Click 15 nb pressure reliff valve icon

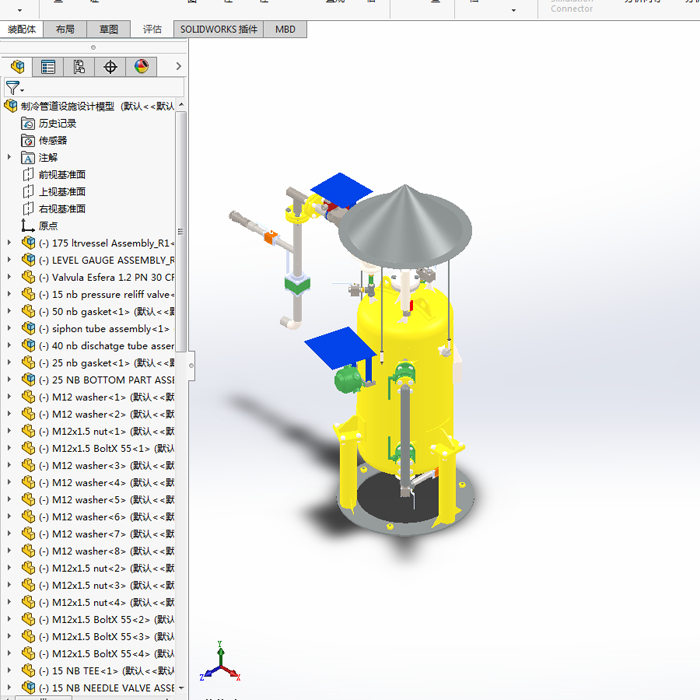click(x=28, y=294)
